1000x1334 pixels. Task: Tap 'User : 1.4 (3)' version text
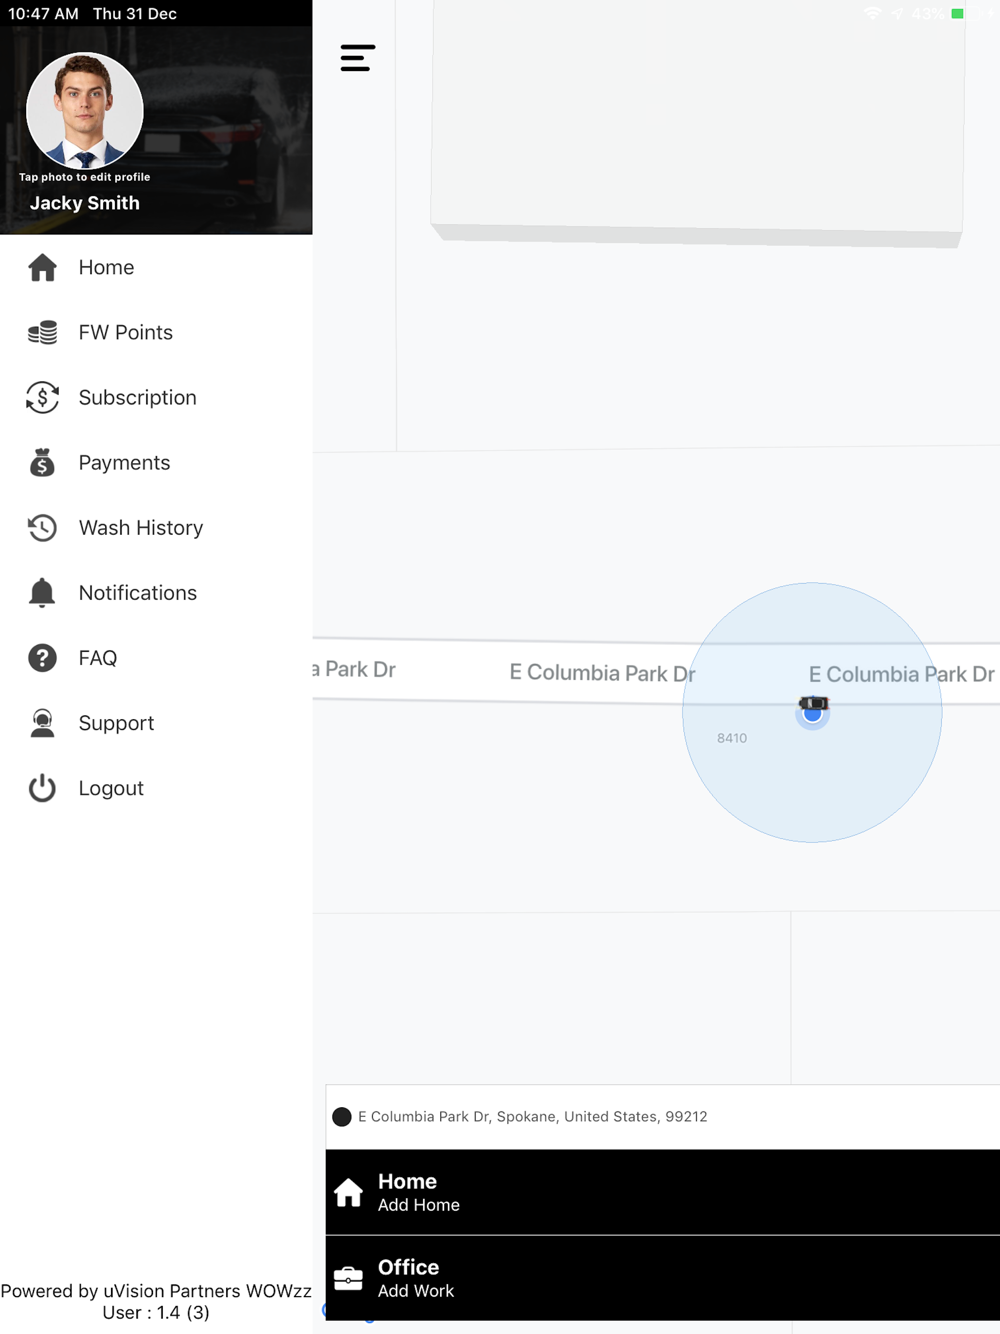156,1313
